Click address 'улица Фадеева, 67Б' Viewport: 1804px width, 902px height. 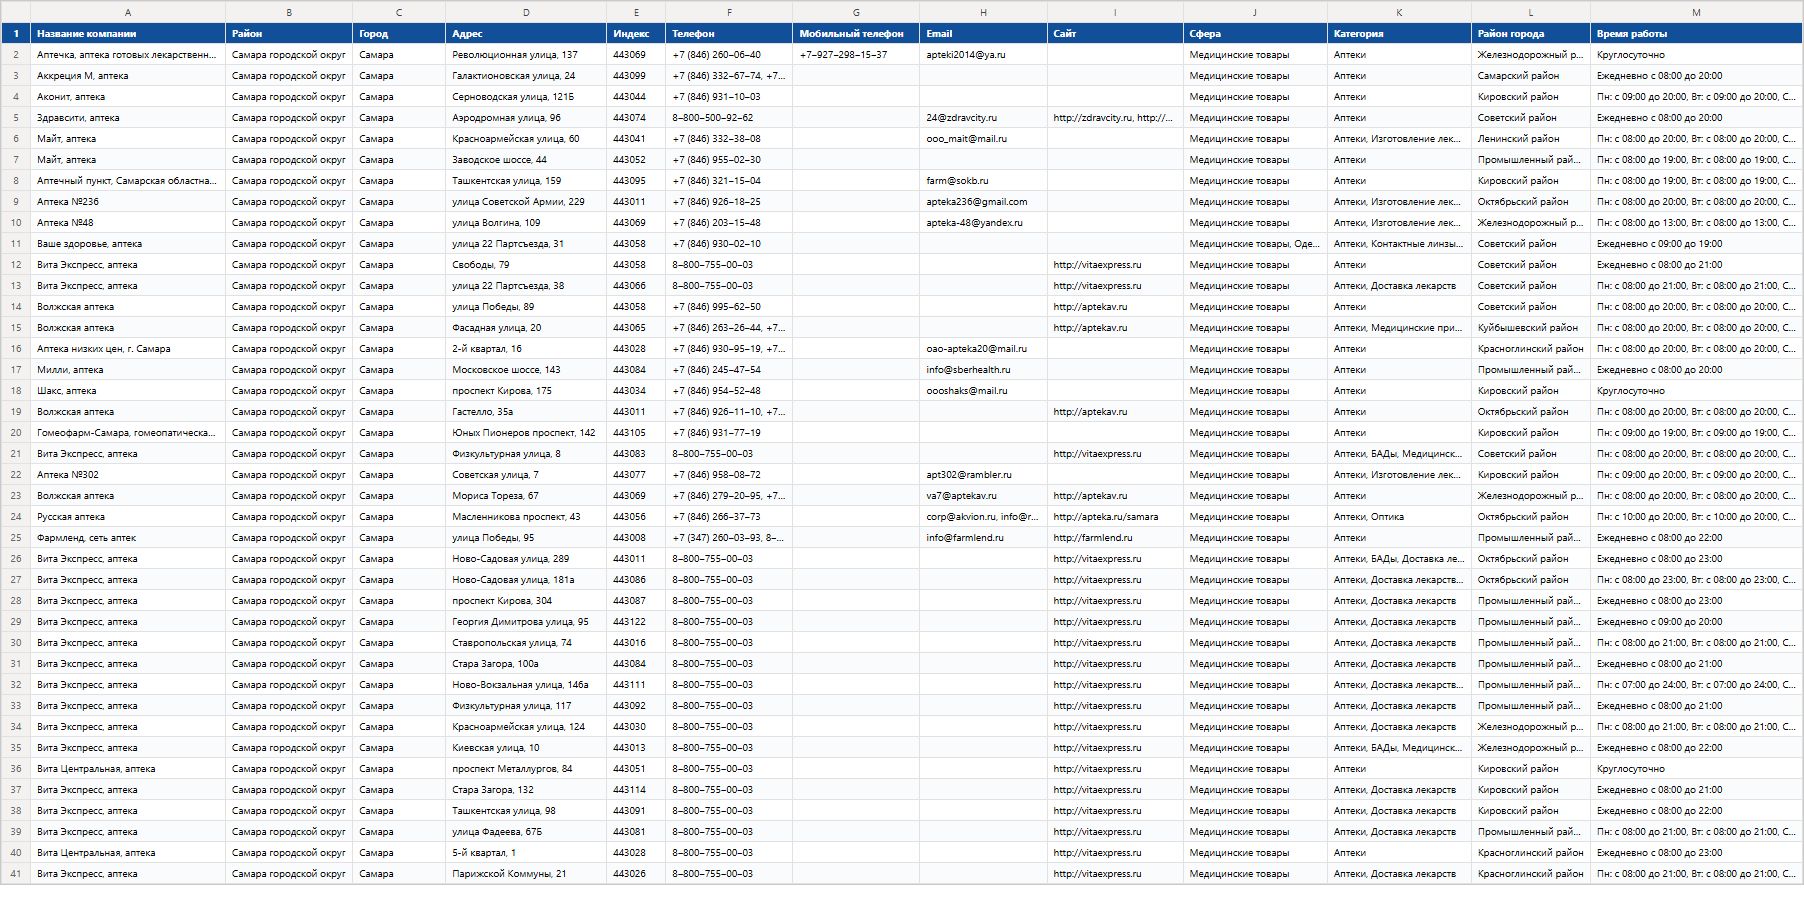click(526, 832)
